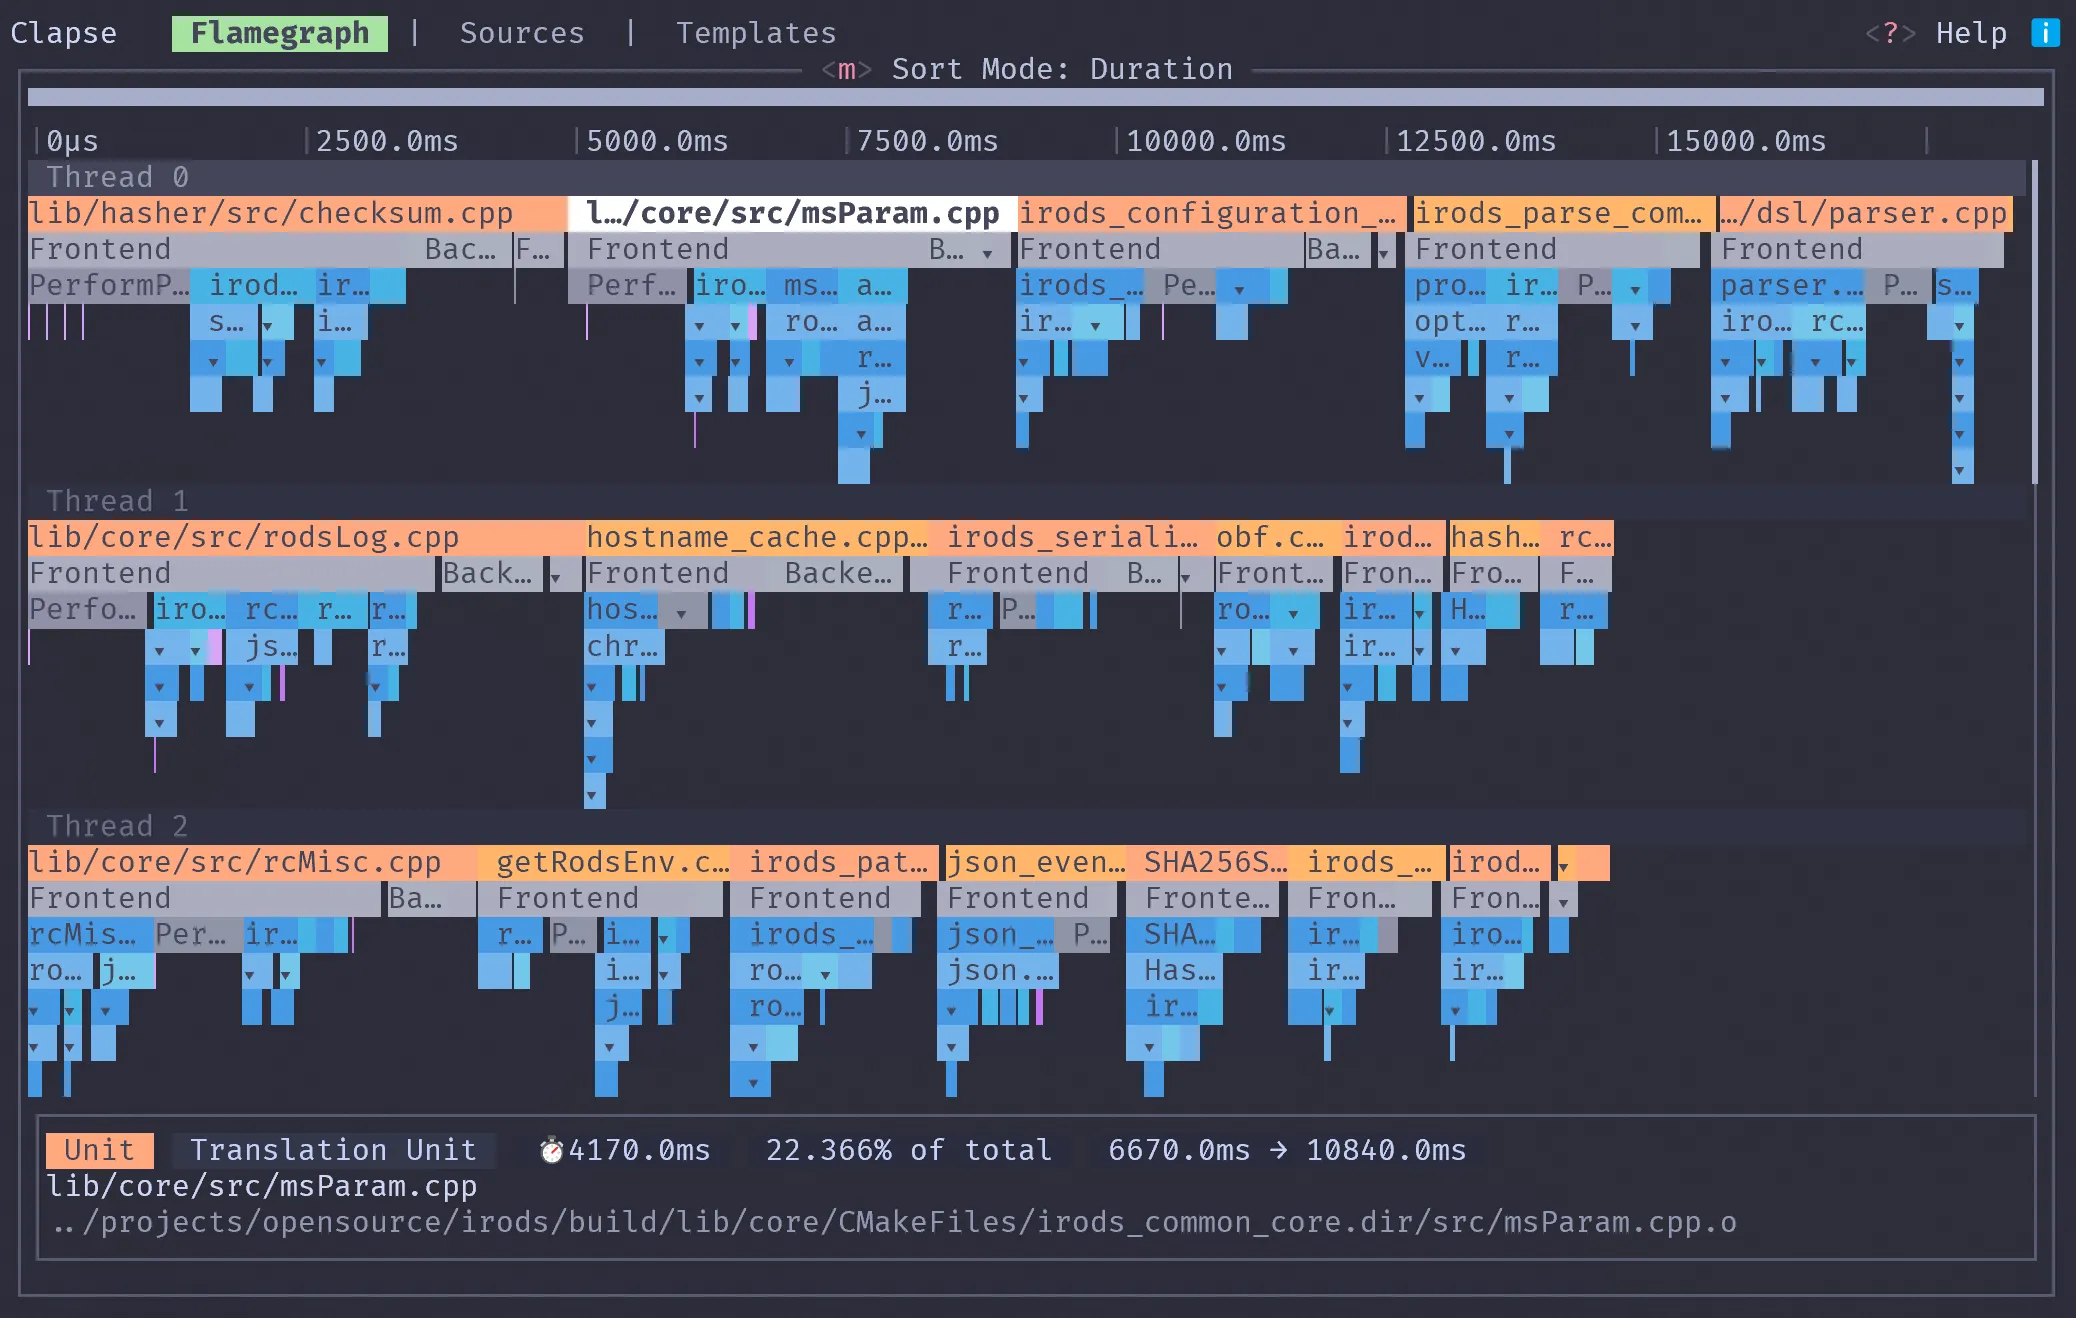Expand arrow block beside irods_configuration Ba…

tap(1384, 252)
